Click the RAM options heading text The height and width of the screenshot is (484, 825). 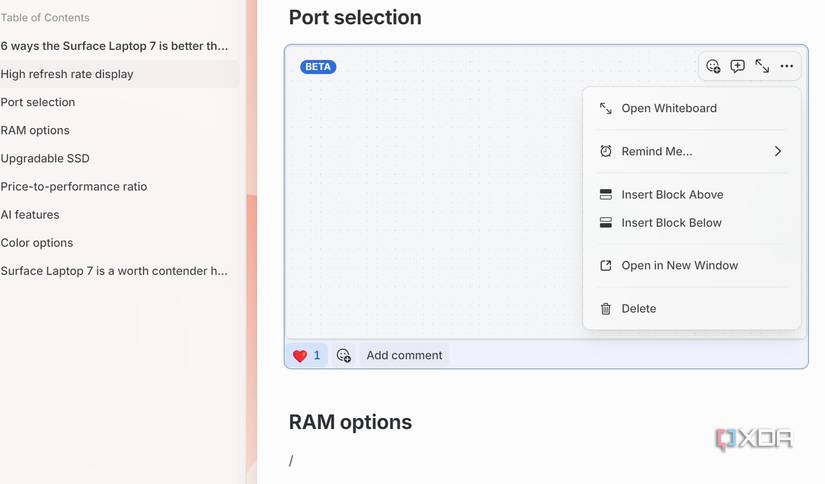tap(350, 422)
